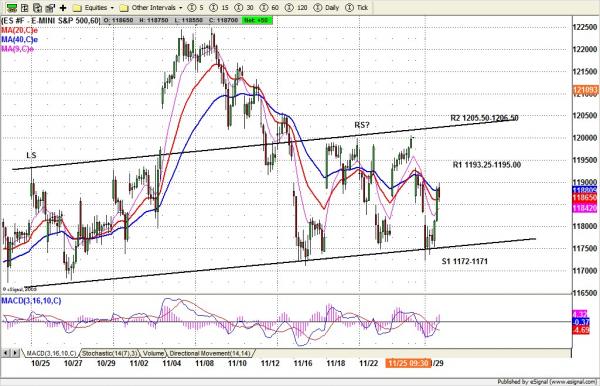
Task: Click the properties icon before plus sign
Action: point(50,7)
